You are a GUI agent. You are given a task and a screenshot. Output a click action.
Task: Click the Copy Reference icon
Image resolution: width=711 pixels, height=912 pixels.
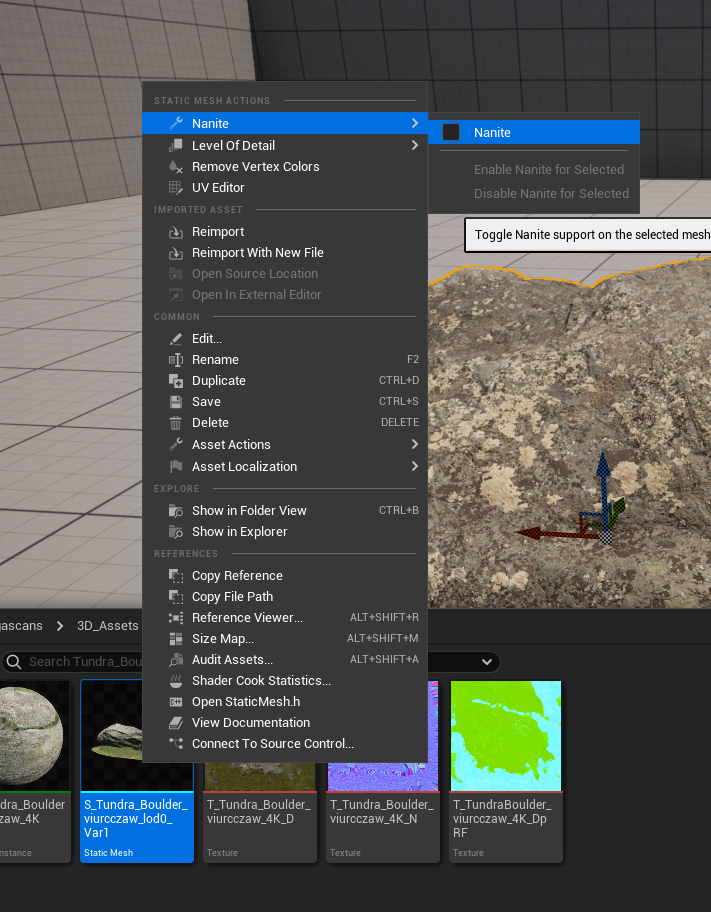176,576
